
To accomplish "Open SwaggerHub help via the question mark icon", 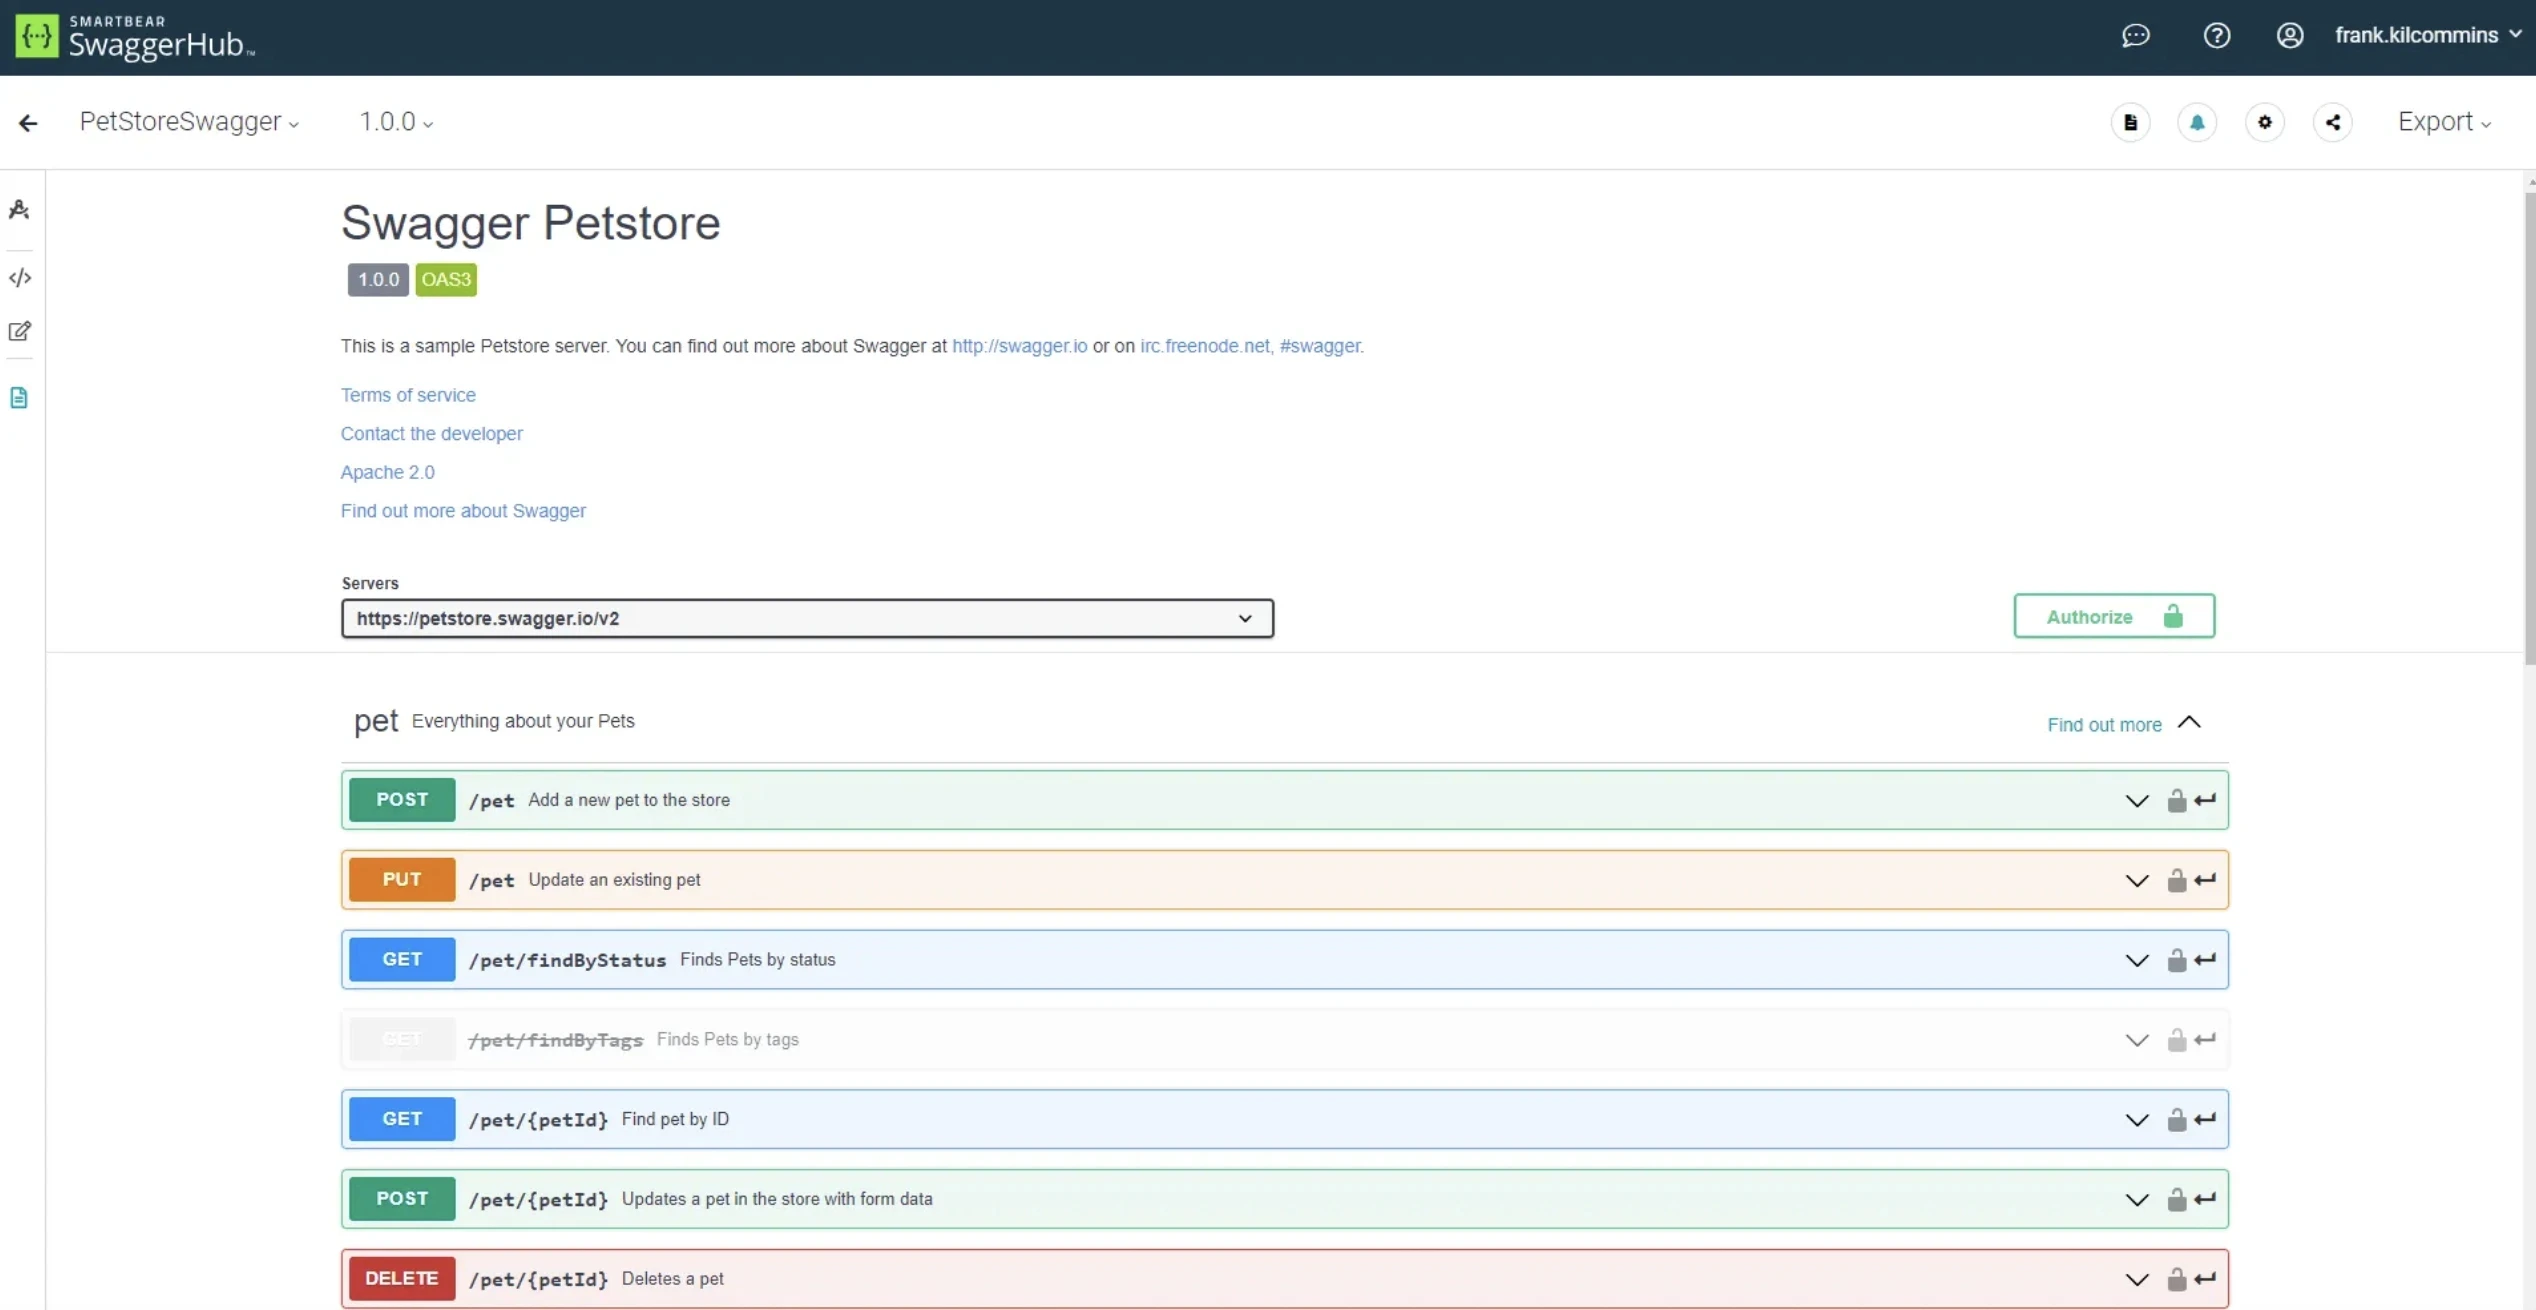I will (x=2217, y=36).
